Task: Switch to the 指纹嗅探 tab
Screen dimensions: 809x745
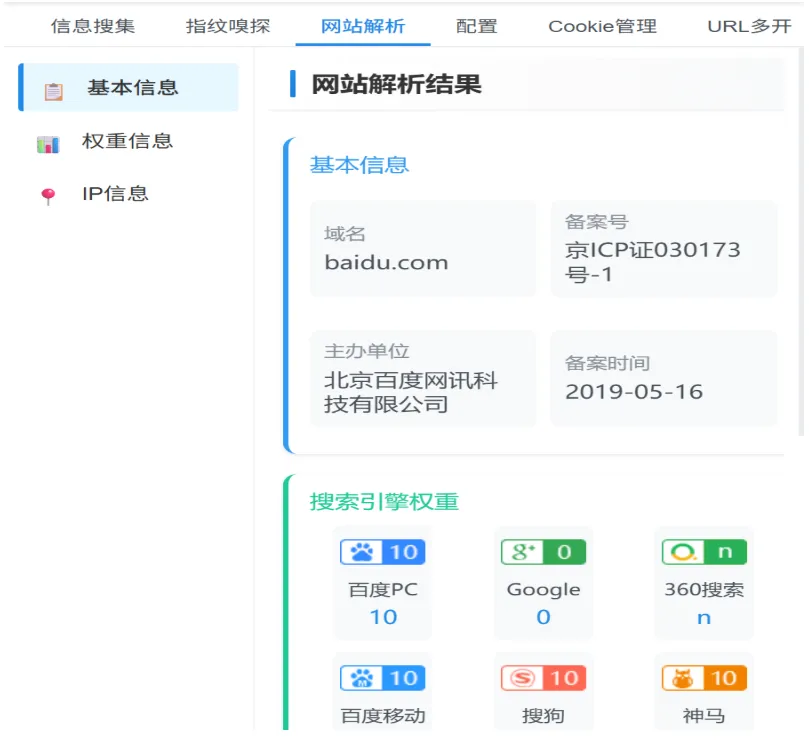Action: pyautogui.click(x=228, y=26)
